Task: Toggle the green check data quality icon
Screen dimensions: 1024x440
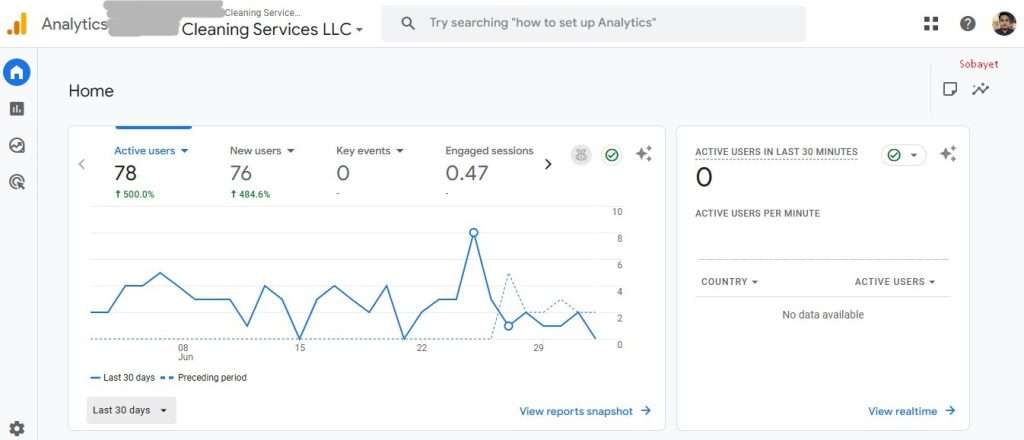Action: click(x=611, y=154)
